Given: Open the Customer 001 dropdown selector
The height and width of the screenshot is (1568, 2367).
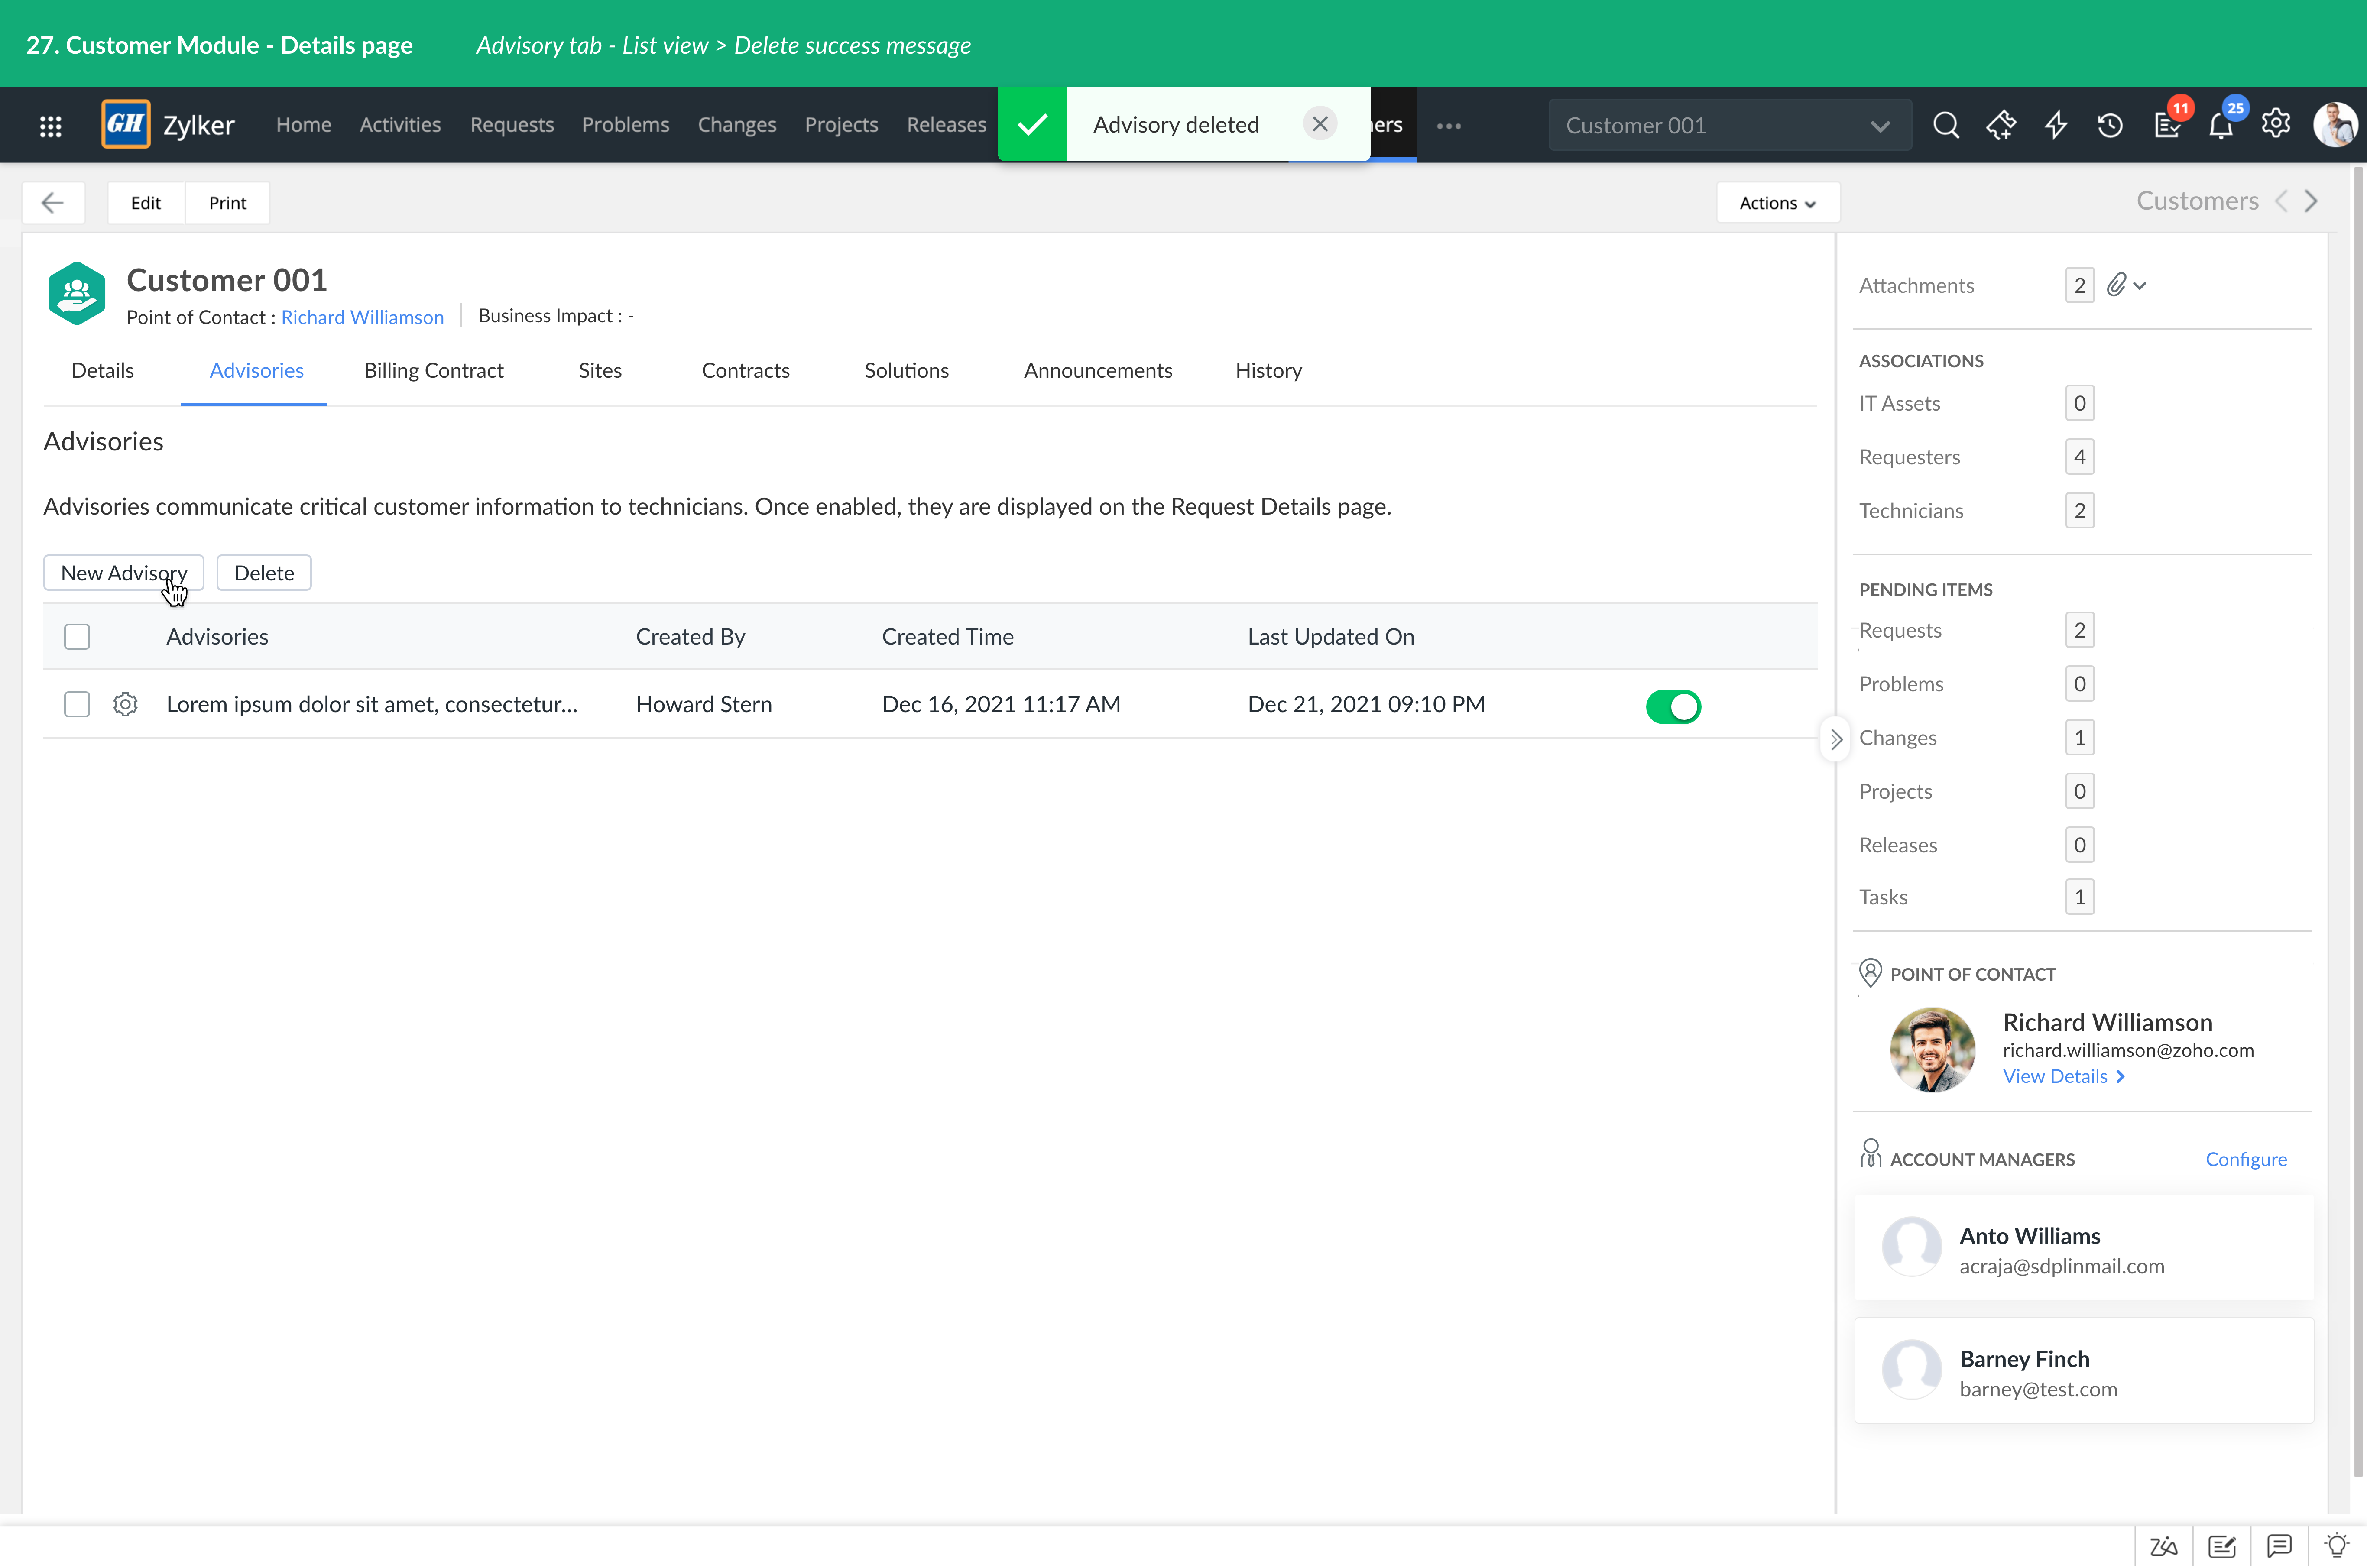Looking at the screenshot, I should click(1730, 125).
